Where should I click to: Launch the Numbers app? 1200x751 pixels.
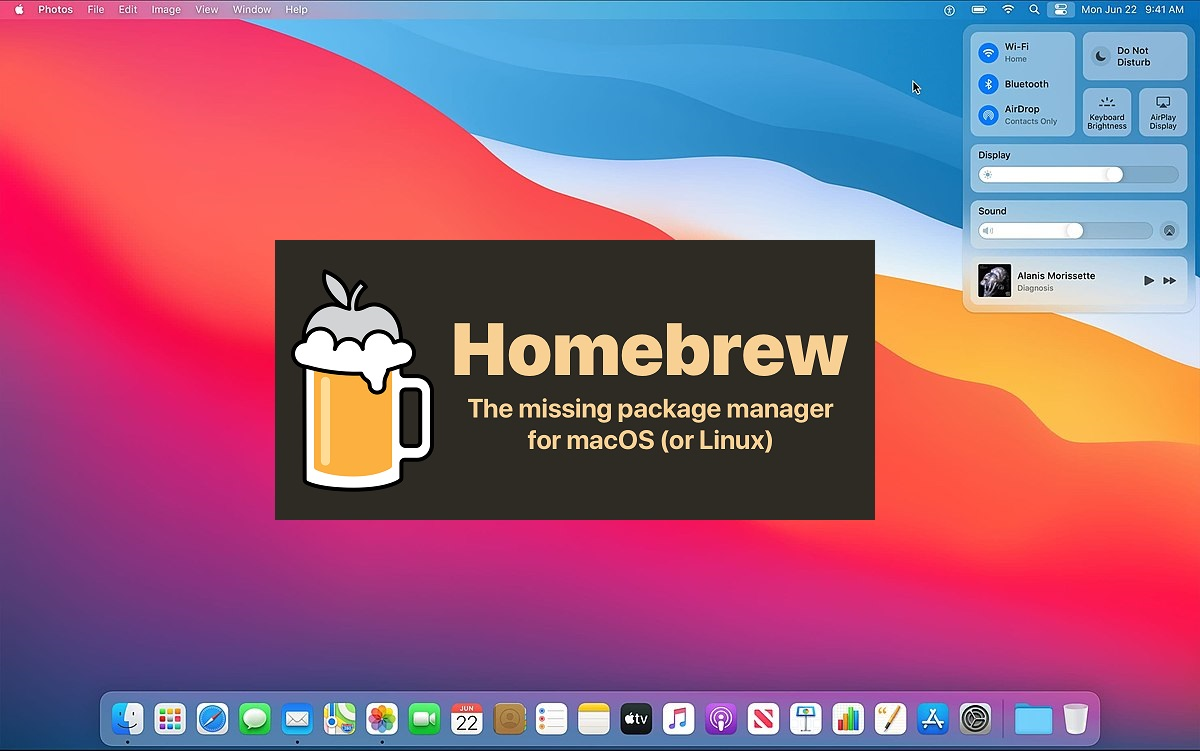coord(848,718)
